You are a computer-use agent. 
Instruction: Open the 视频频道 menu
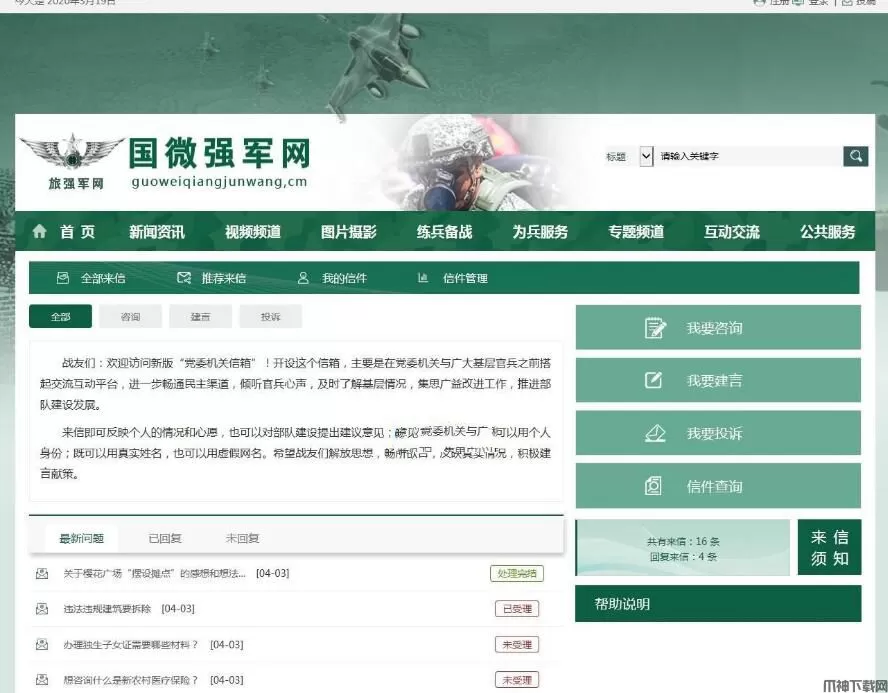click(253, 232)
